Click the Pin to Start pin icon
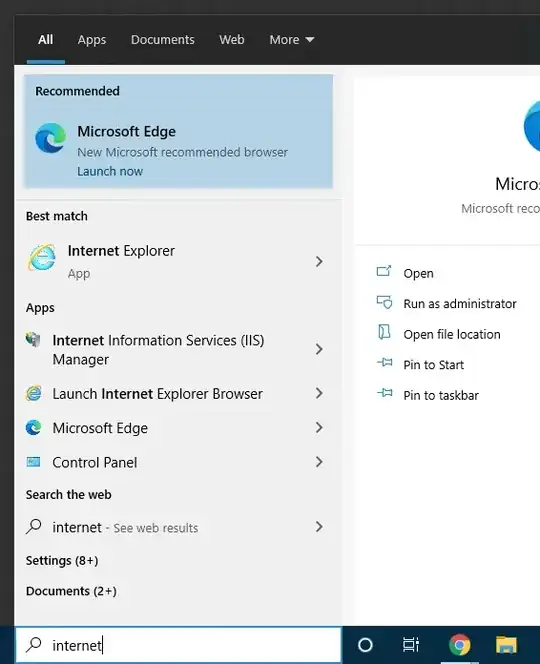Viewport: 540px width, 664px height. (385, 362)
